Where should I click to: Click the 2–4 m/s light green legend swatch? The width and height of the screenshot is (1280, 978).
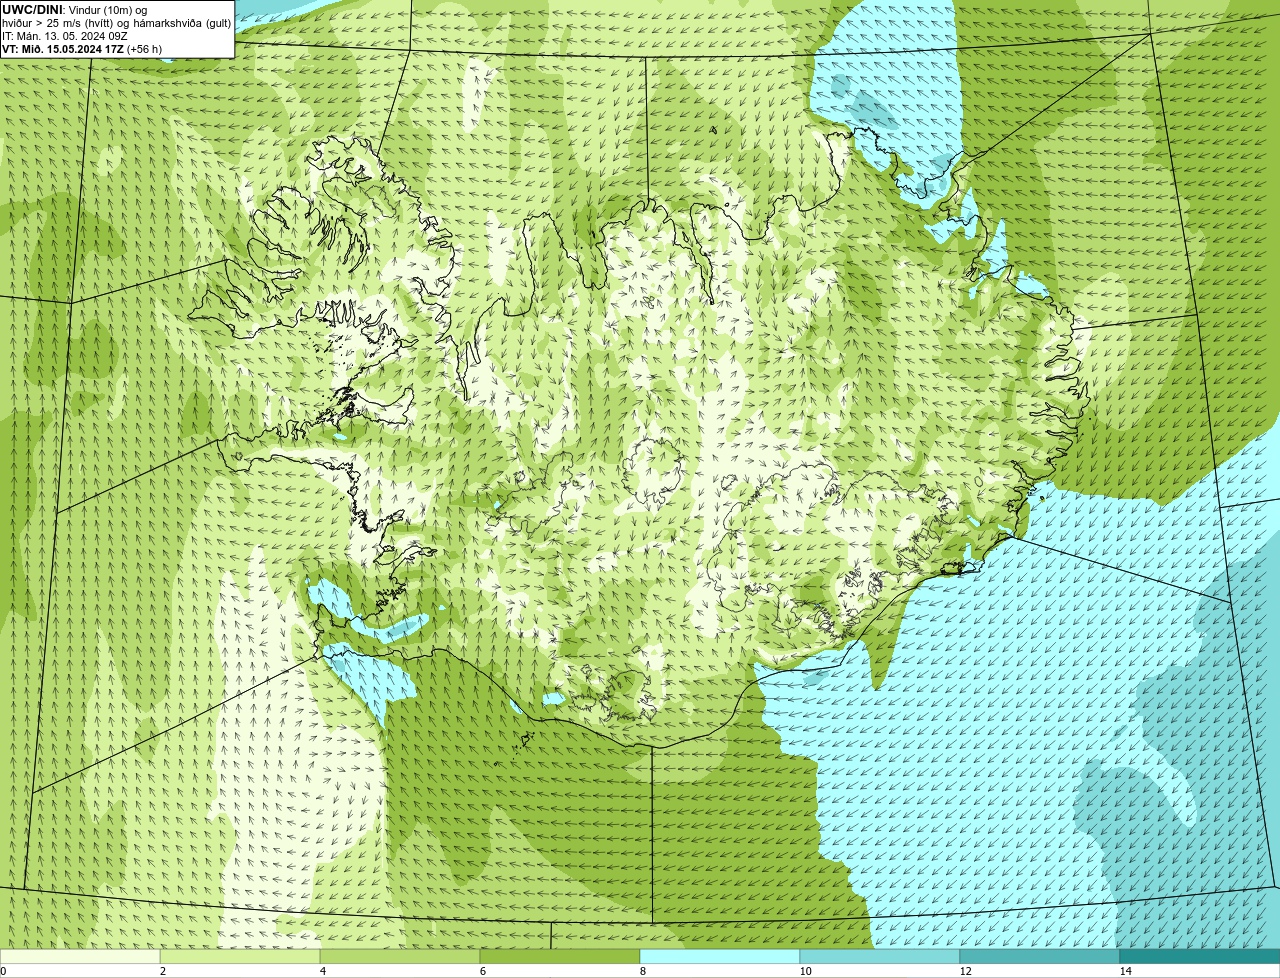coord(240,956)
